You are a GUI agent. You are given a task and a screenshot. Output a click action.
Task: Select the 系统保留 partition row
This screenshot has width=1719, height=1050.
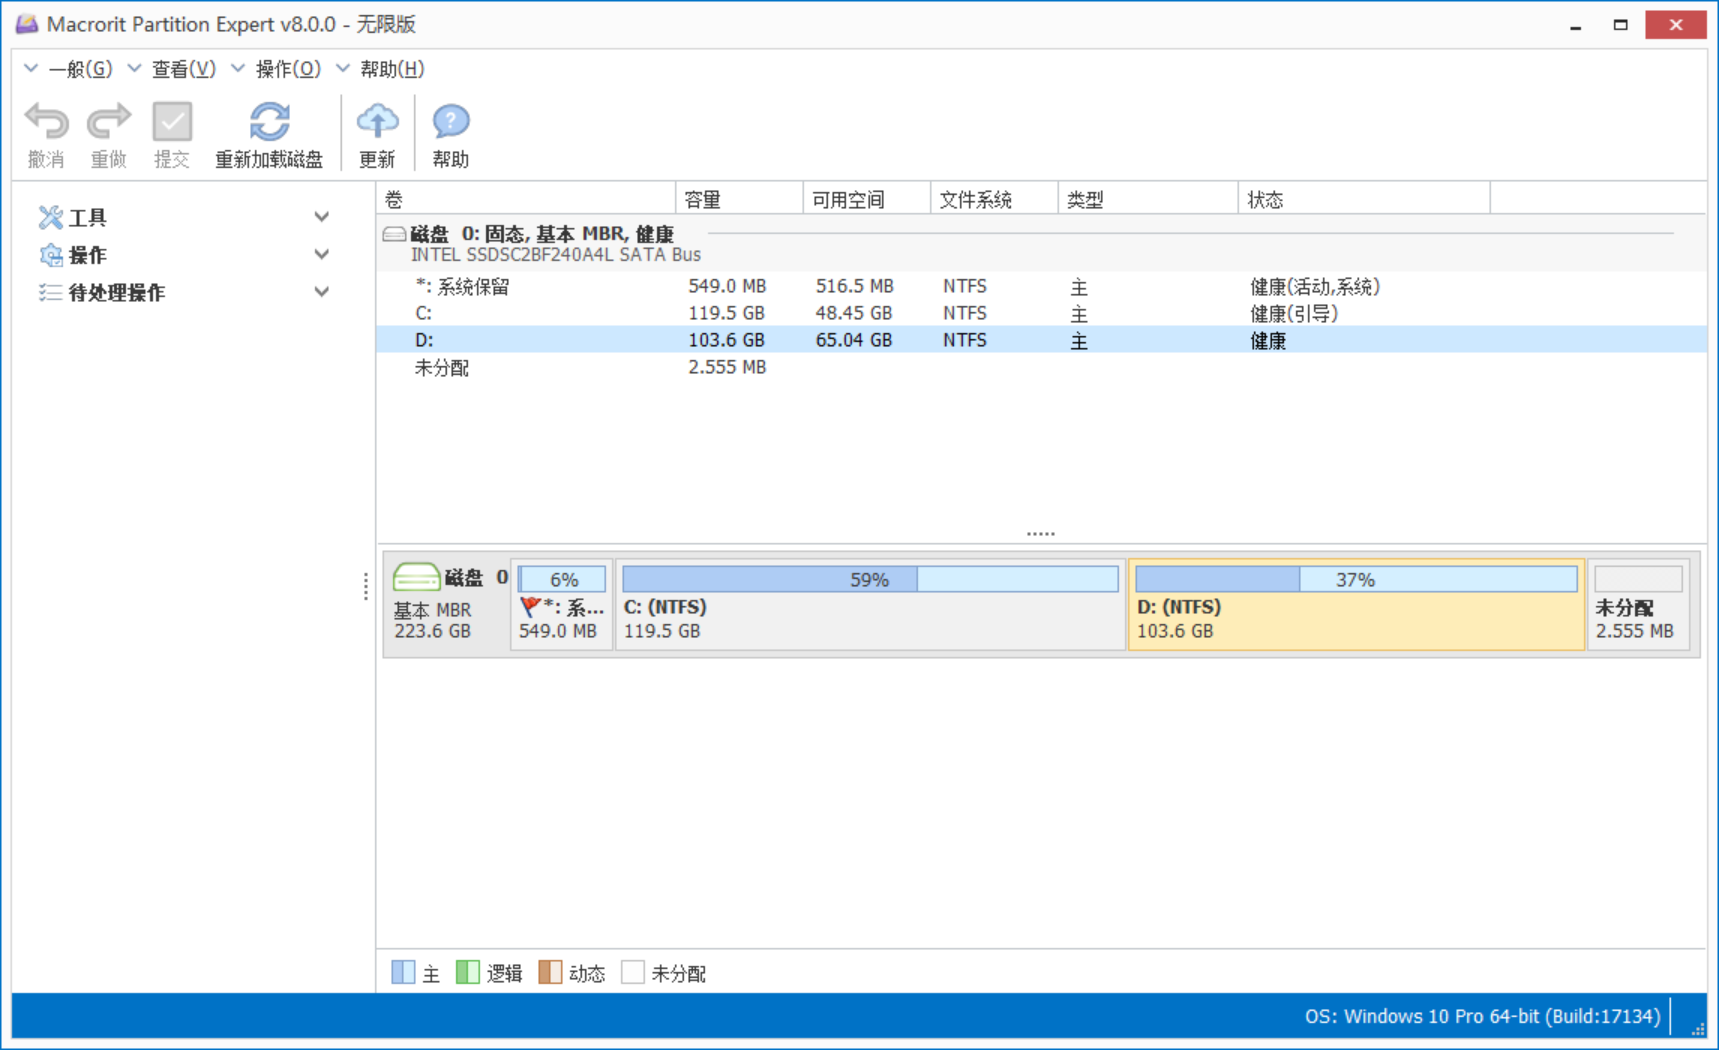(1041, 287)
